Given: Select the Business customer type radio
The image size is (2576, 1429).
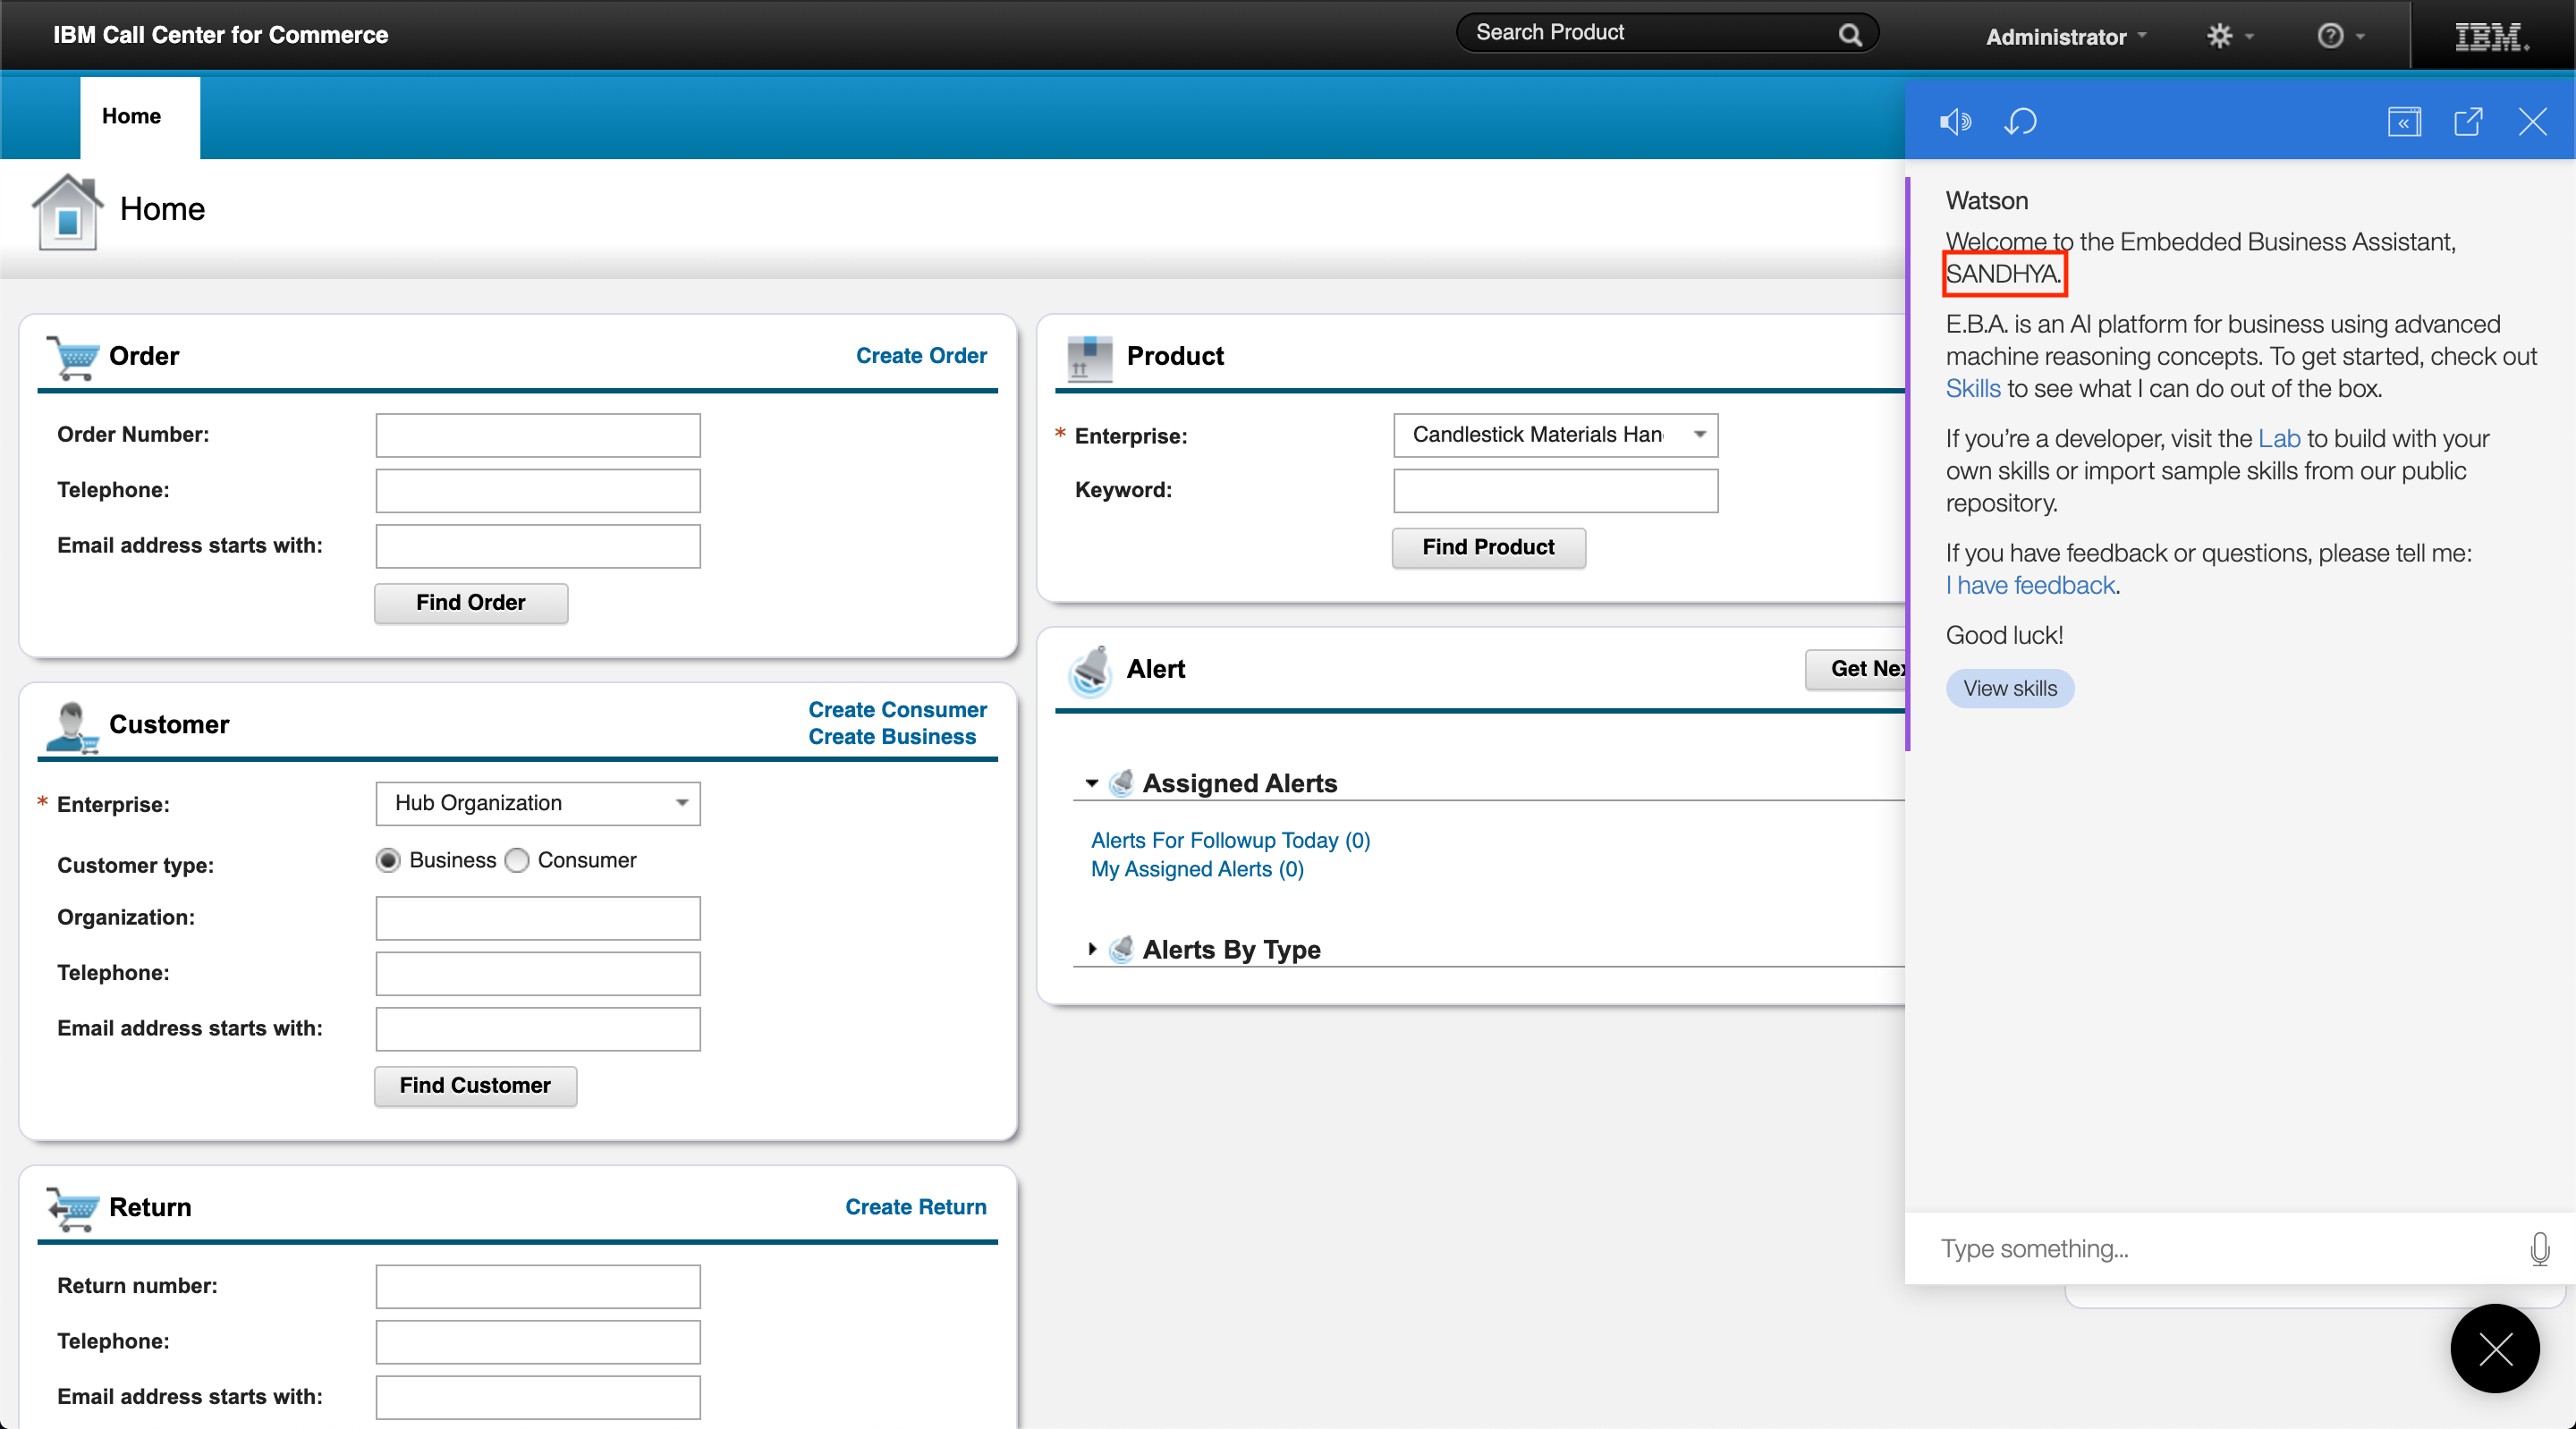Looking at the screenshot, I should click(x=388, y=860).
